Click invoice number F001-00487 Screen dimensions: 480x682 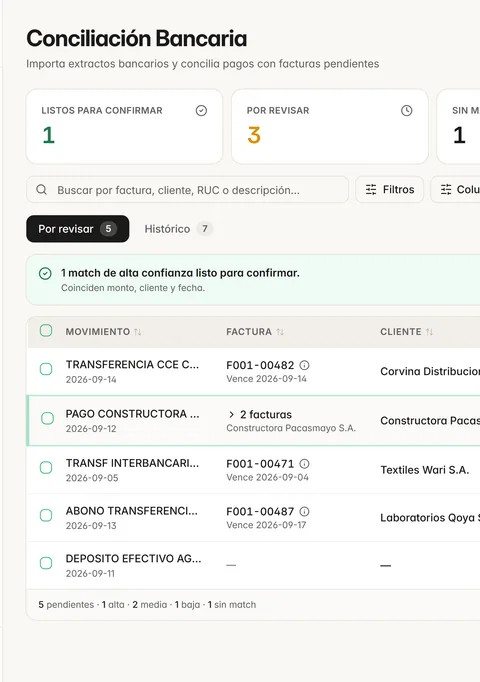[x=260, y=512]
